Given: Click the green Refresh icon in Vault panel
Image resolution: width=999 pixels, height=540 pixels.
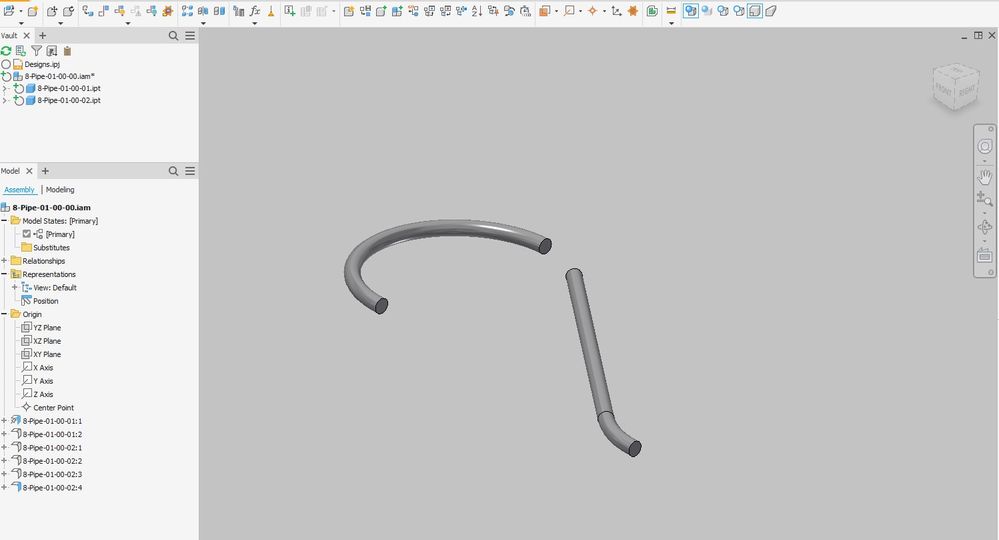Looking at the screenshot, I should pos(6,51).
